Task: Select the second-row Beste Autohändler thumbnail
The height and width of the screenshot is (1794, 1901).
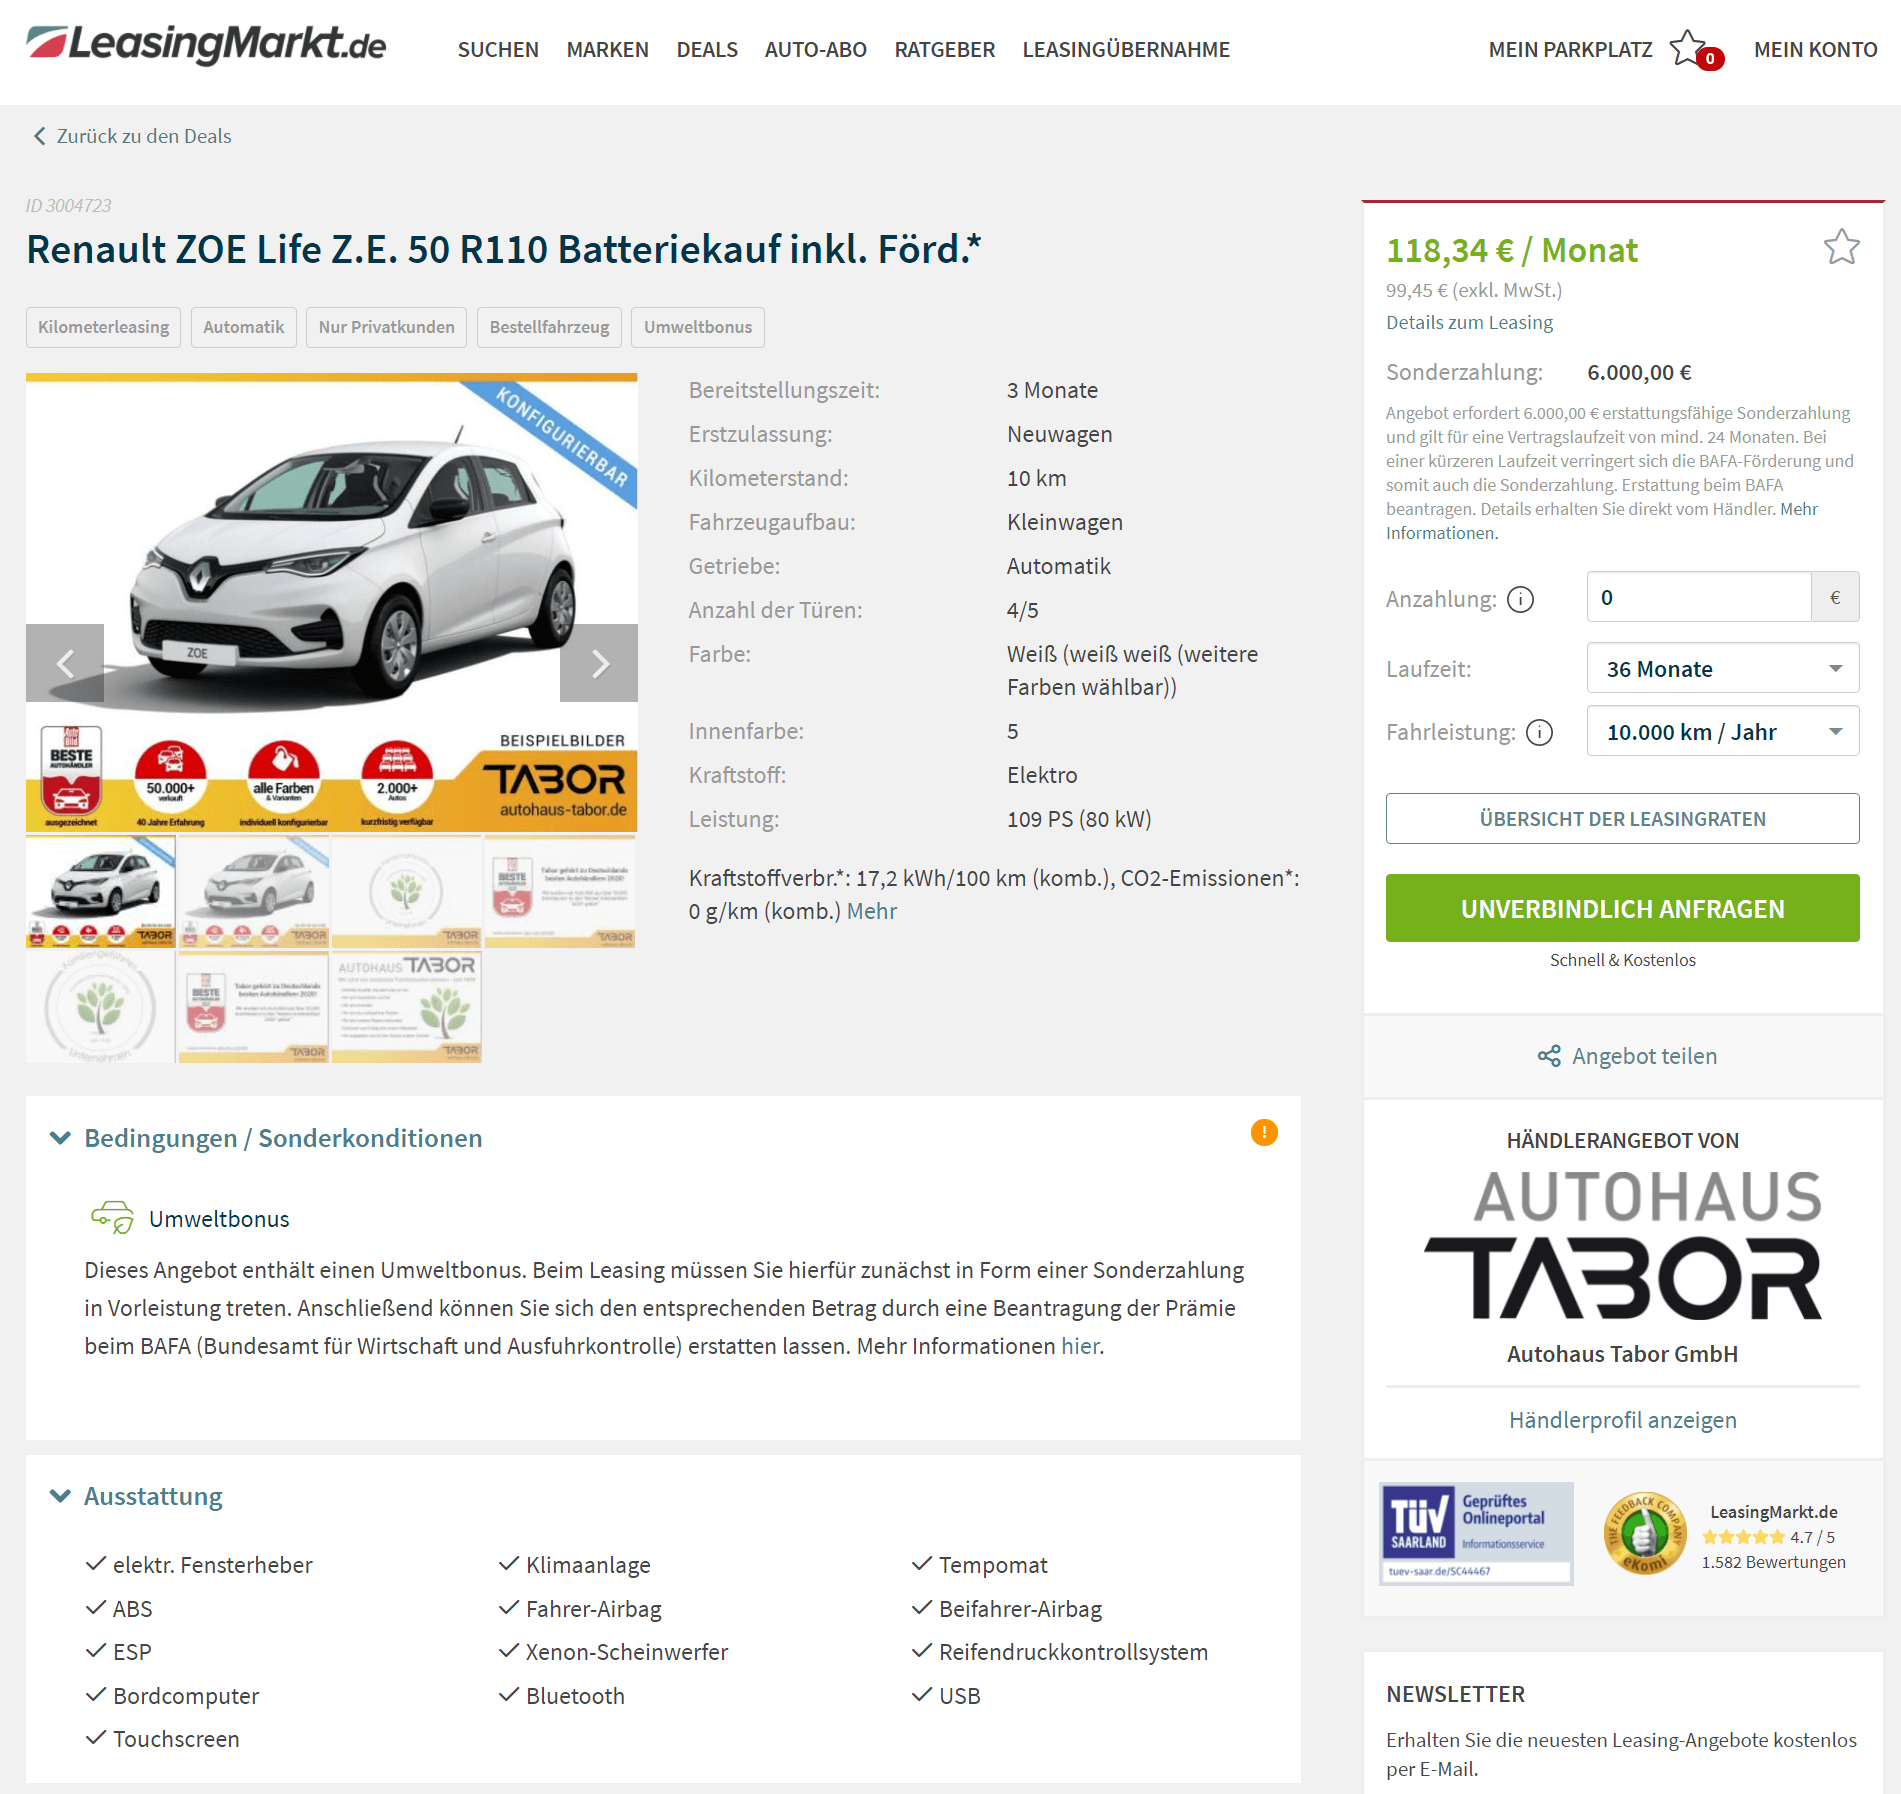Action: pyautogui.click(x=253, y=1007)
